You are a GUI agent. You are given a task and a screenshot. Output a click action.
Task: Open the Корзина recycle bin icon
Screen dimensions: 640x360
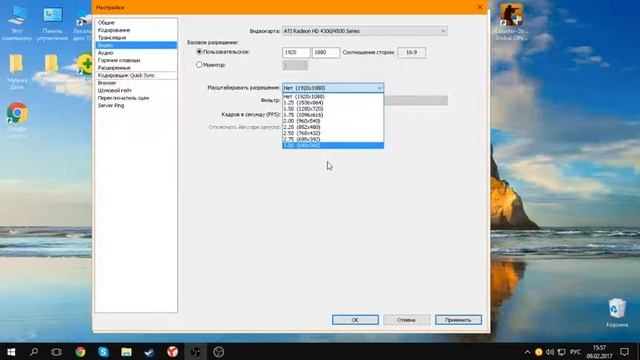pyautogui.click(x=617, y=313)
